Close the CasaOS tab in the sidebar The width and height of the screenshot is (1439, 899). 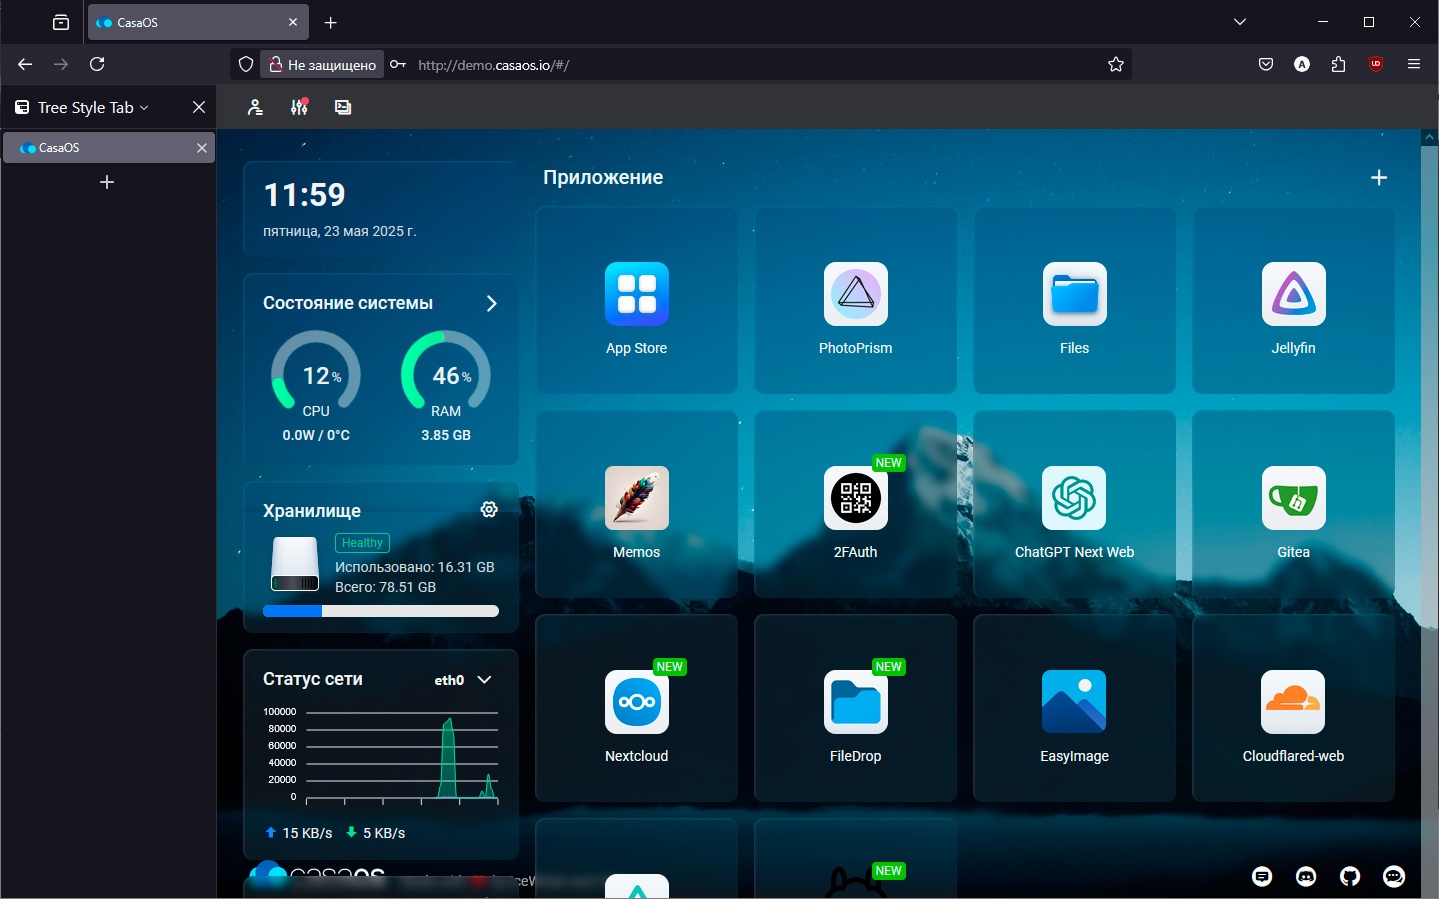[x=202, y=147]
